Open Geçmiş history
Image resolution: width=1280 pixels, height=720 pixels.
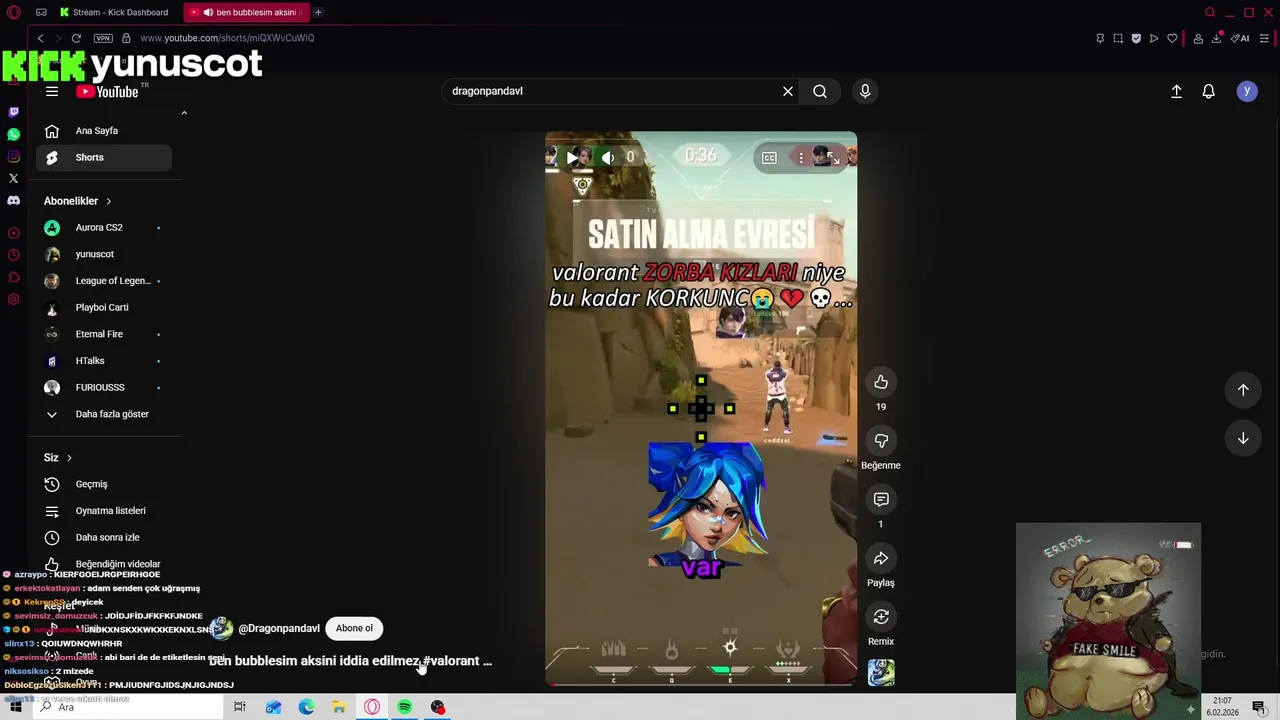pyautogui.click(x=104, y=484)
